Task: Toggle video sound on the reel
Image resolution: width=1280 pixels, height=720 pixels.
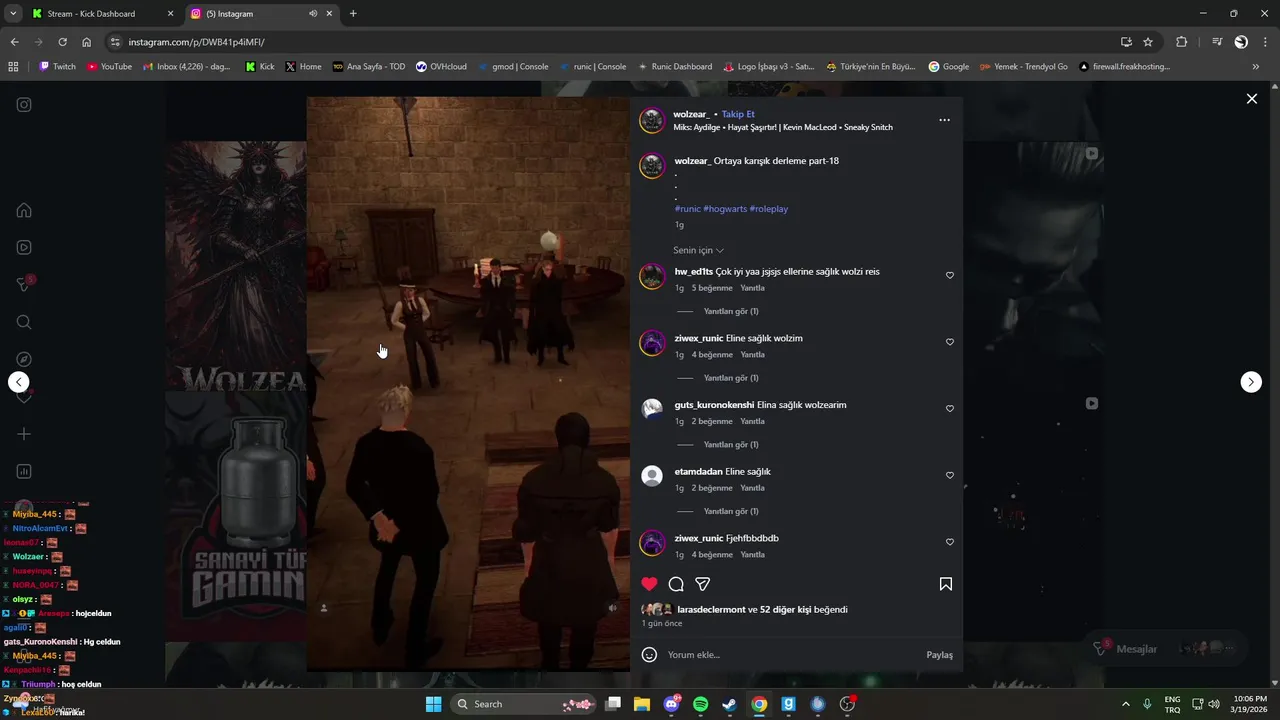Action: coord(613,608)
